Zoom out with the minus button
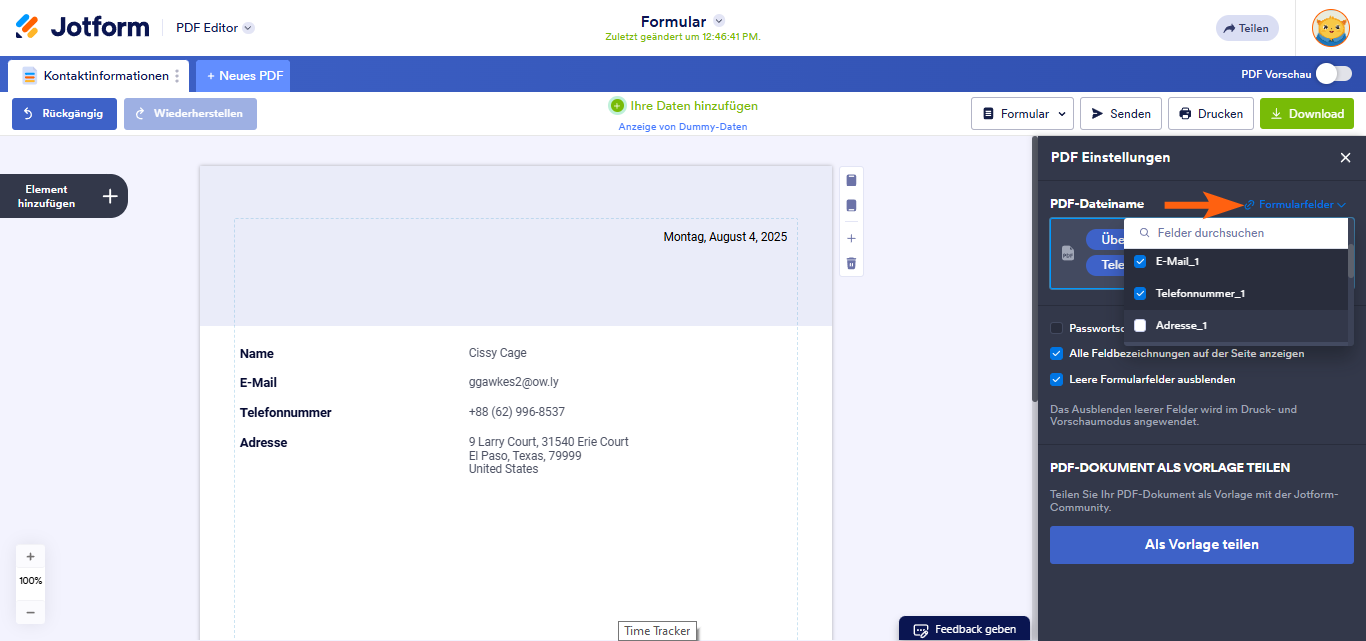This screenshot has height=641, width=1366. 30,612
